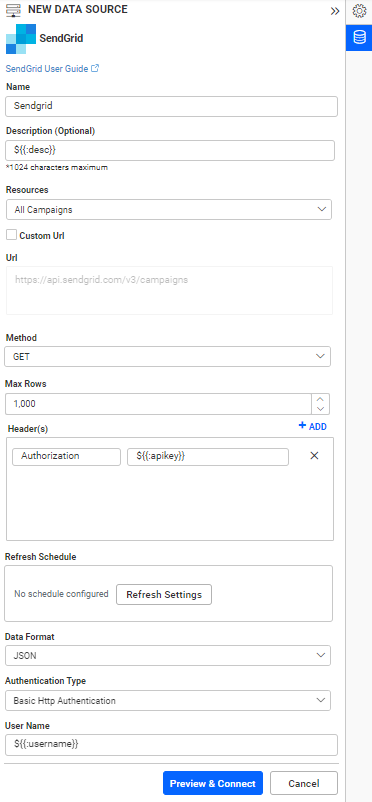Select the database icon in the sidebar
Screen dimensions: 372x802
coord(359,37)
